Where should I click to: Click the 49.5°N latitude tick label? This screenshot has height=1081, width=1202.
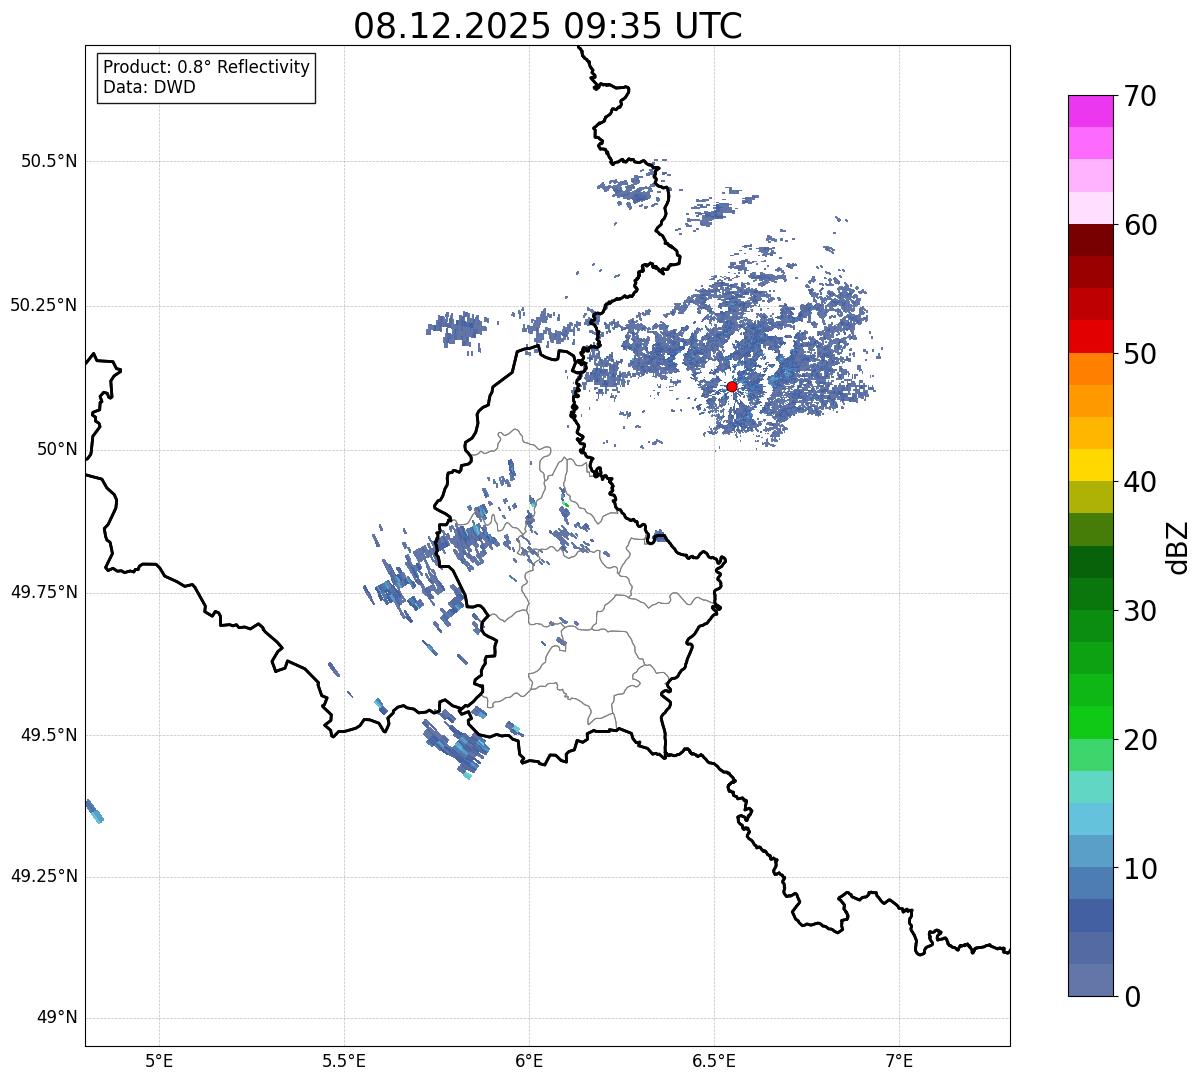[x=48, y=735]
